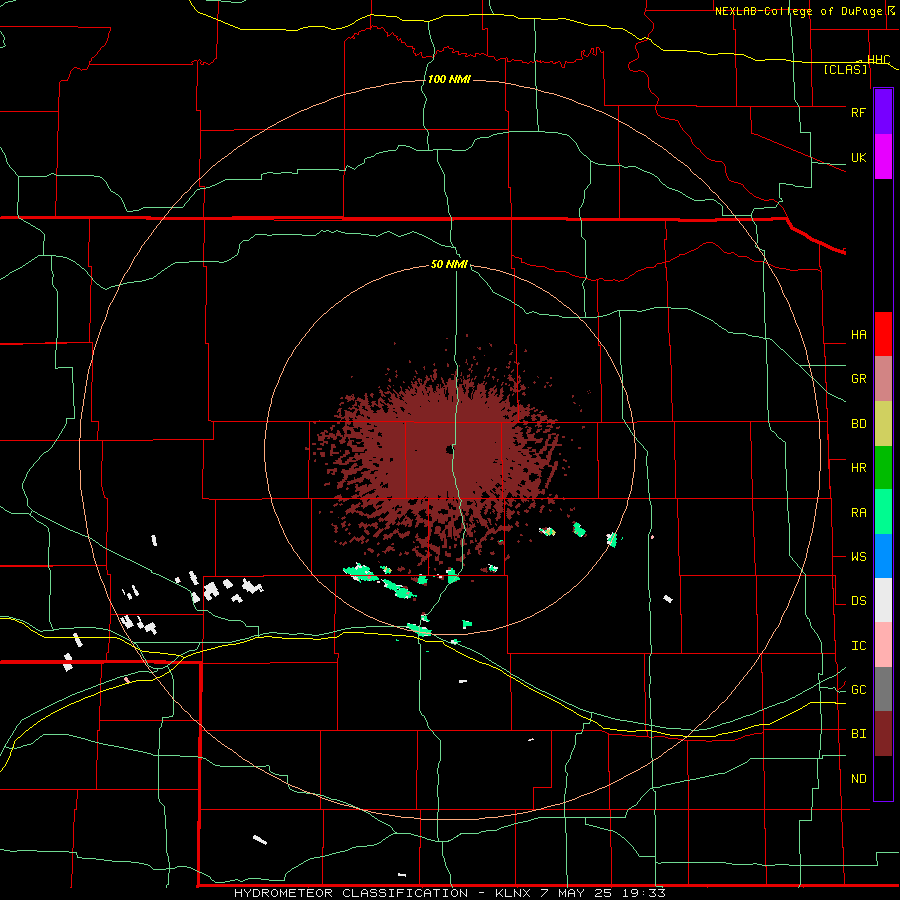The height and width of the screenshot is (900, 900).
Task: Click the 100 NMI range ring label
Action: point(449,79)
